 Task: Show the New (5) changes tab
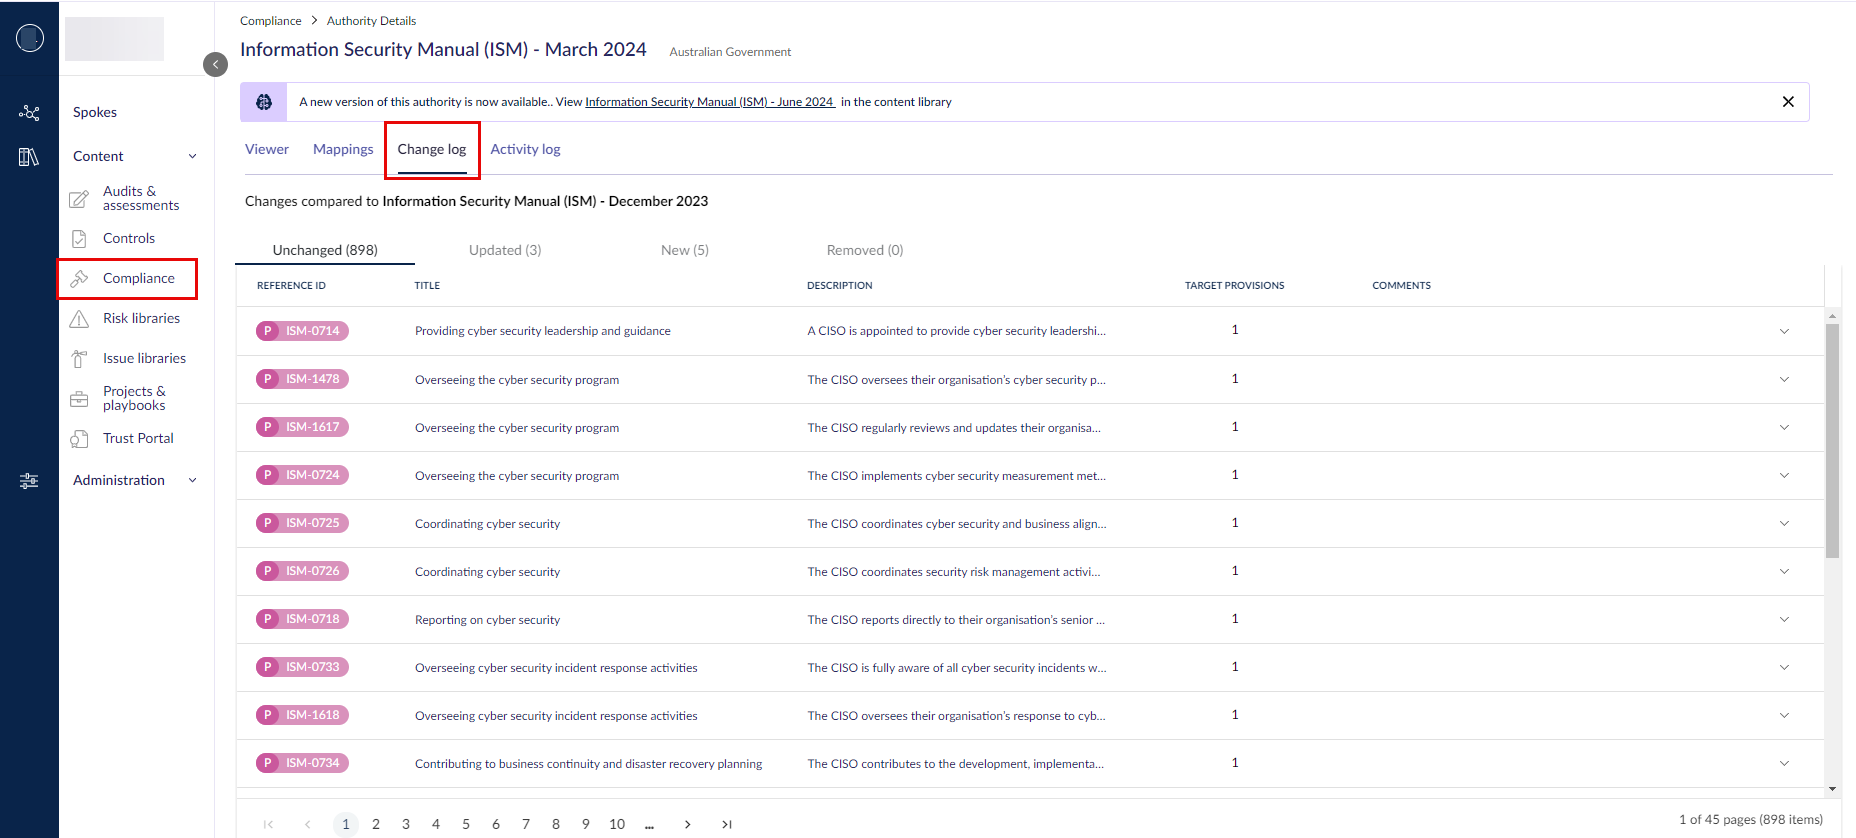(x=685, y=250)
